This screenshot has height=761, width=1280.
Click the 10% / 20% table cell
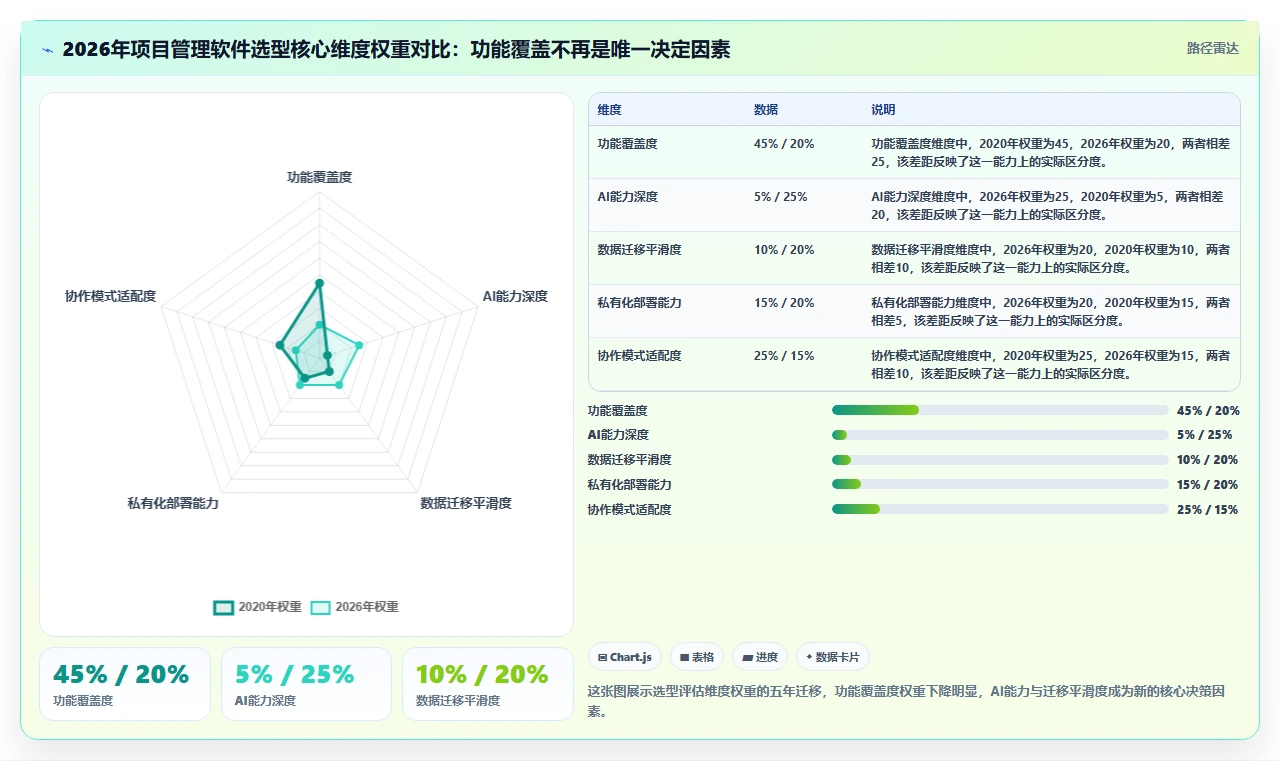[784, 250]
